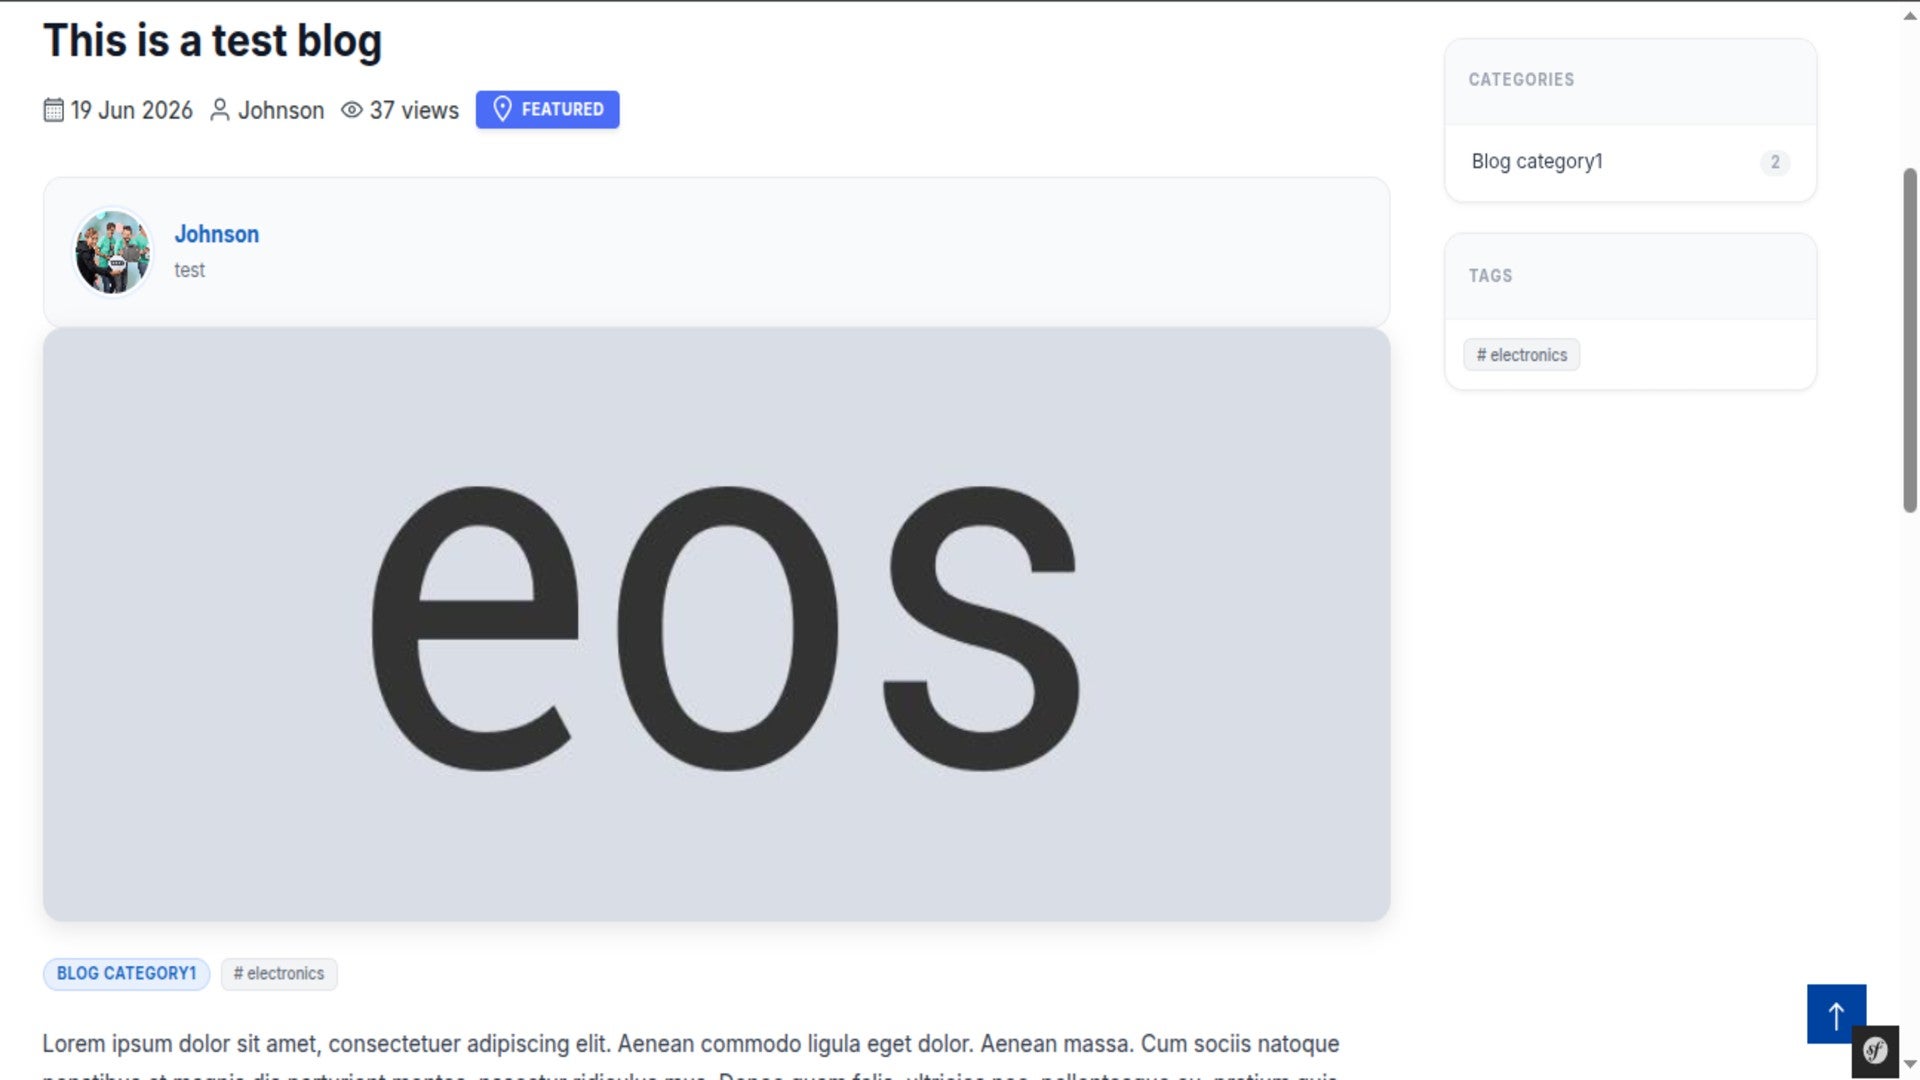The width and height of the screenshot is (1920, 1080).
Task: Click the calendar icon beside 19 Jun 2026
Action: pos(54,110)
